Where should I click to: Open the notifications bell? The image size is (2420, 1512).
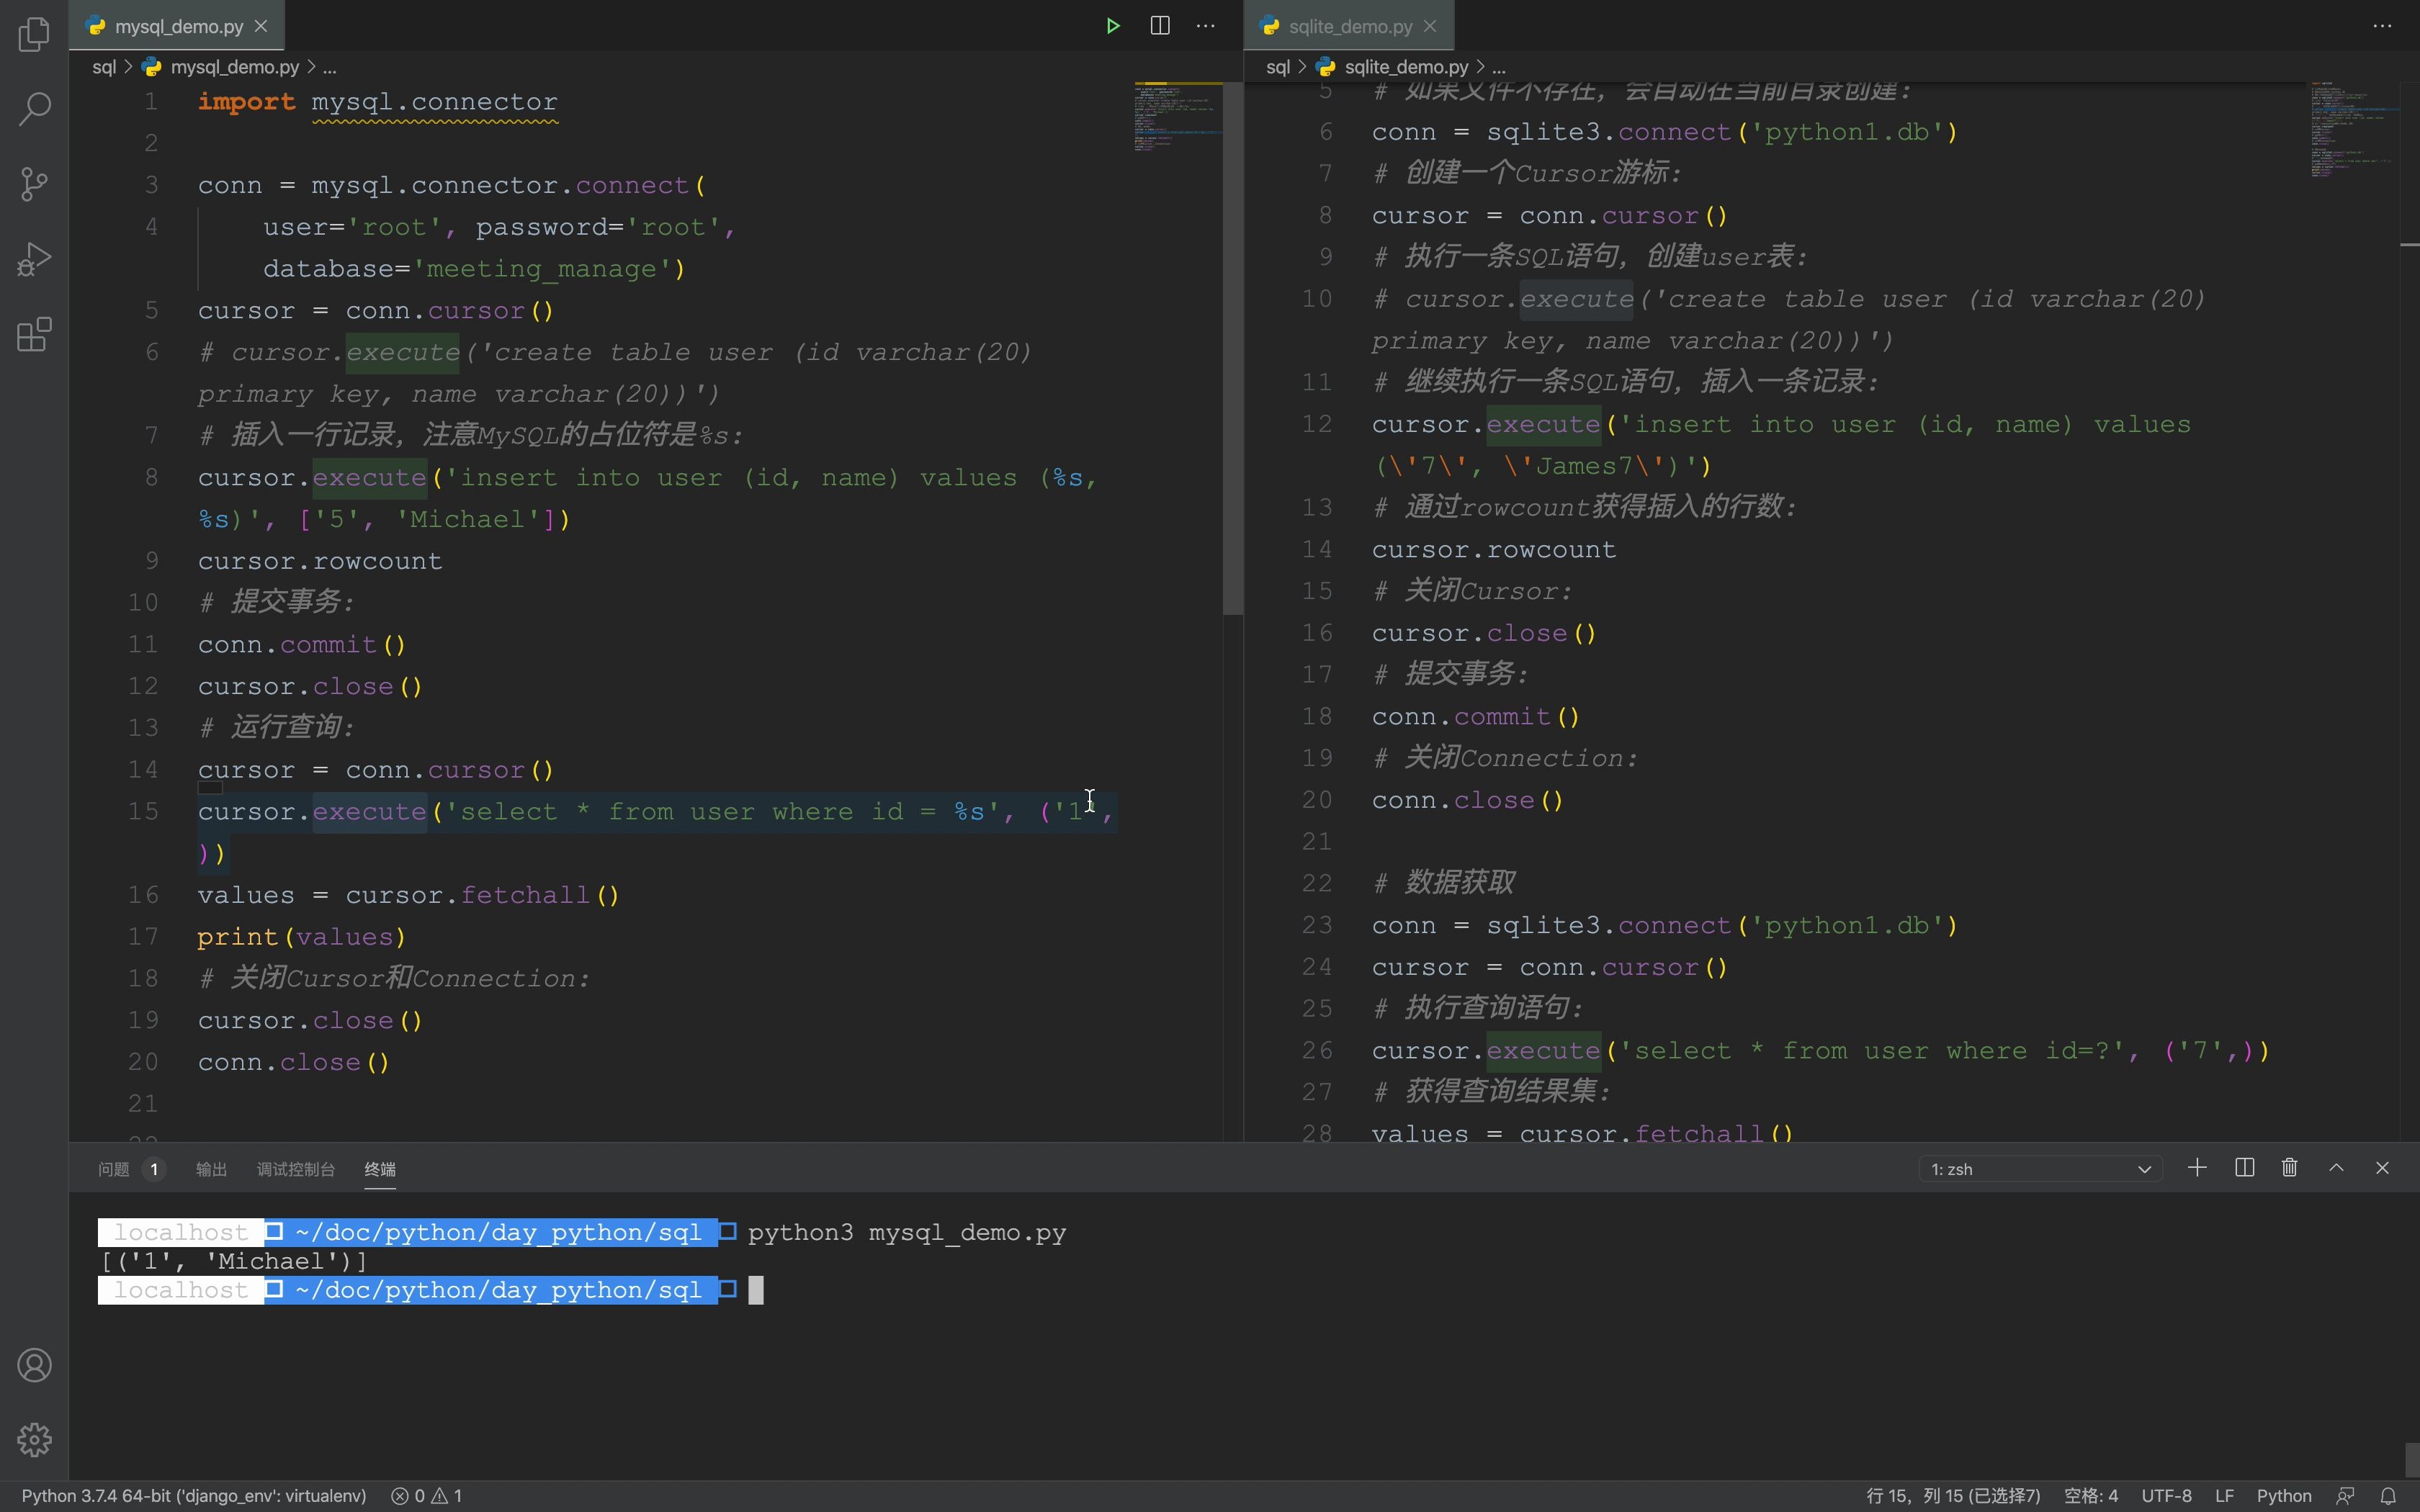(2389, 1495)
